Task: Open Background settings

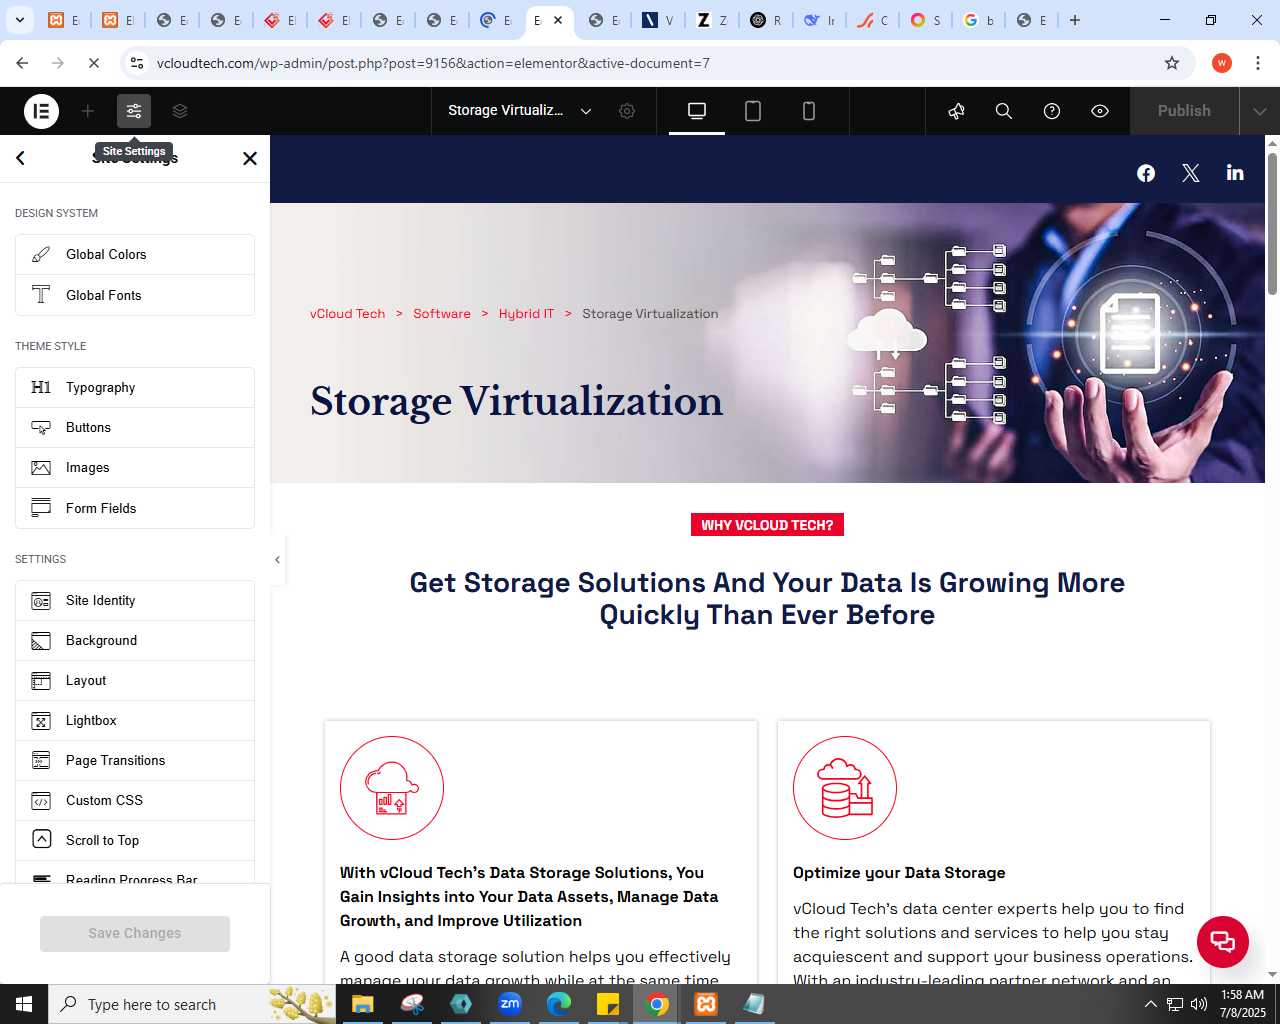Action: [x=135, y=641]
